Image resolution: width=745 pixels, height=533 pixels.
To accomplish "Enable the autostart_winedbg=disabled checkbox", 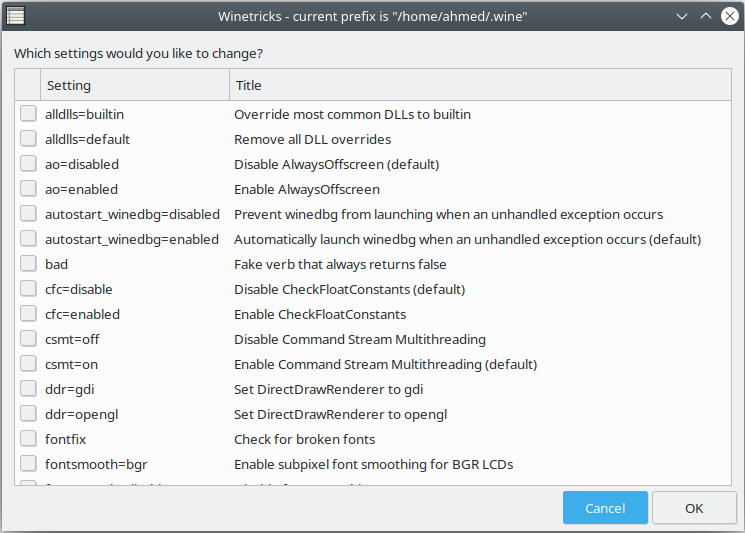I will (28, 214).
